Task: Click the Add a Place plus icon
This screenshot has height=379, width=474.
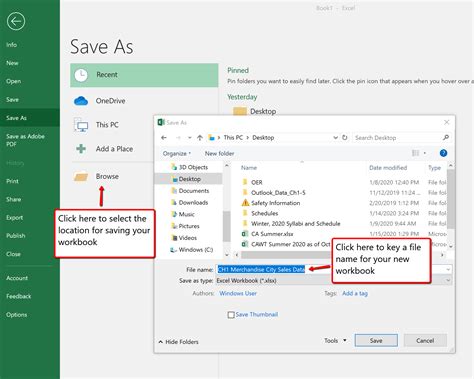Action: (x=81, y=149)
